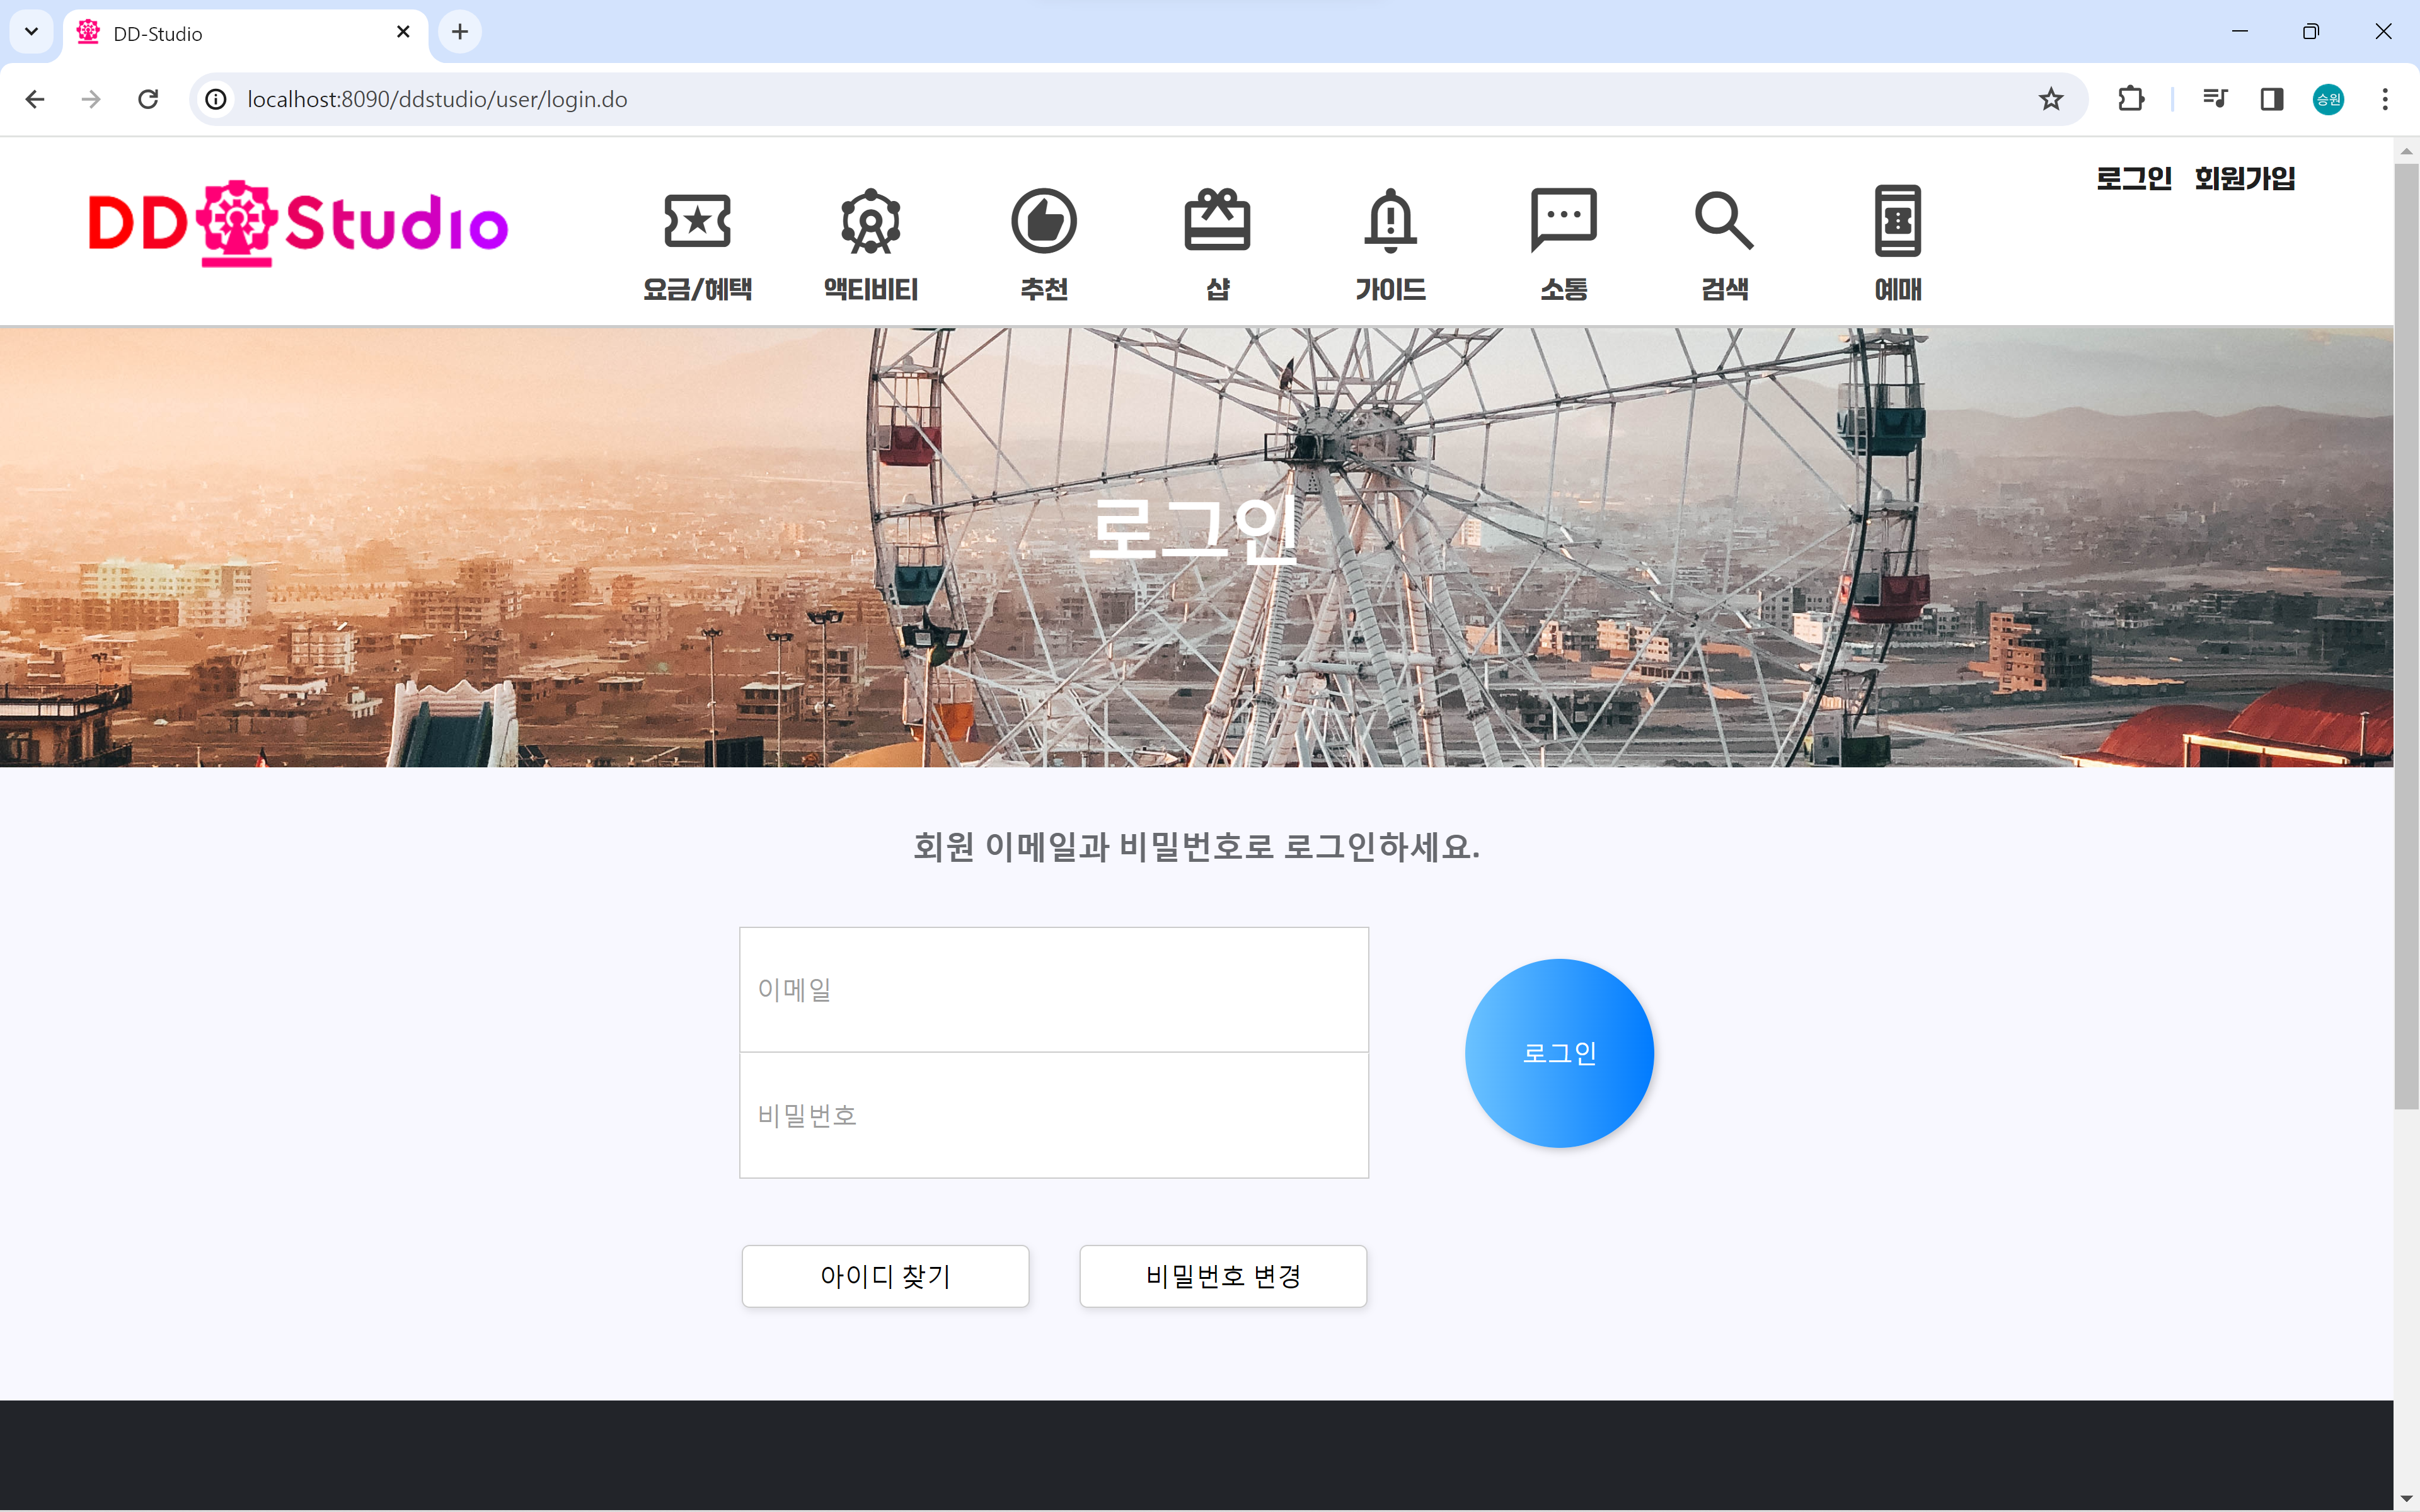Toggle the browser side panel
Image resolution: width=2420 pixels, height=1512 pixels.
[x=2272, y=99]
